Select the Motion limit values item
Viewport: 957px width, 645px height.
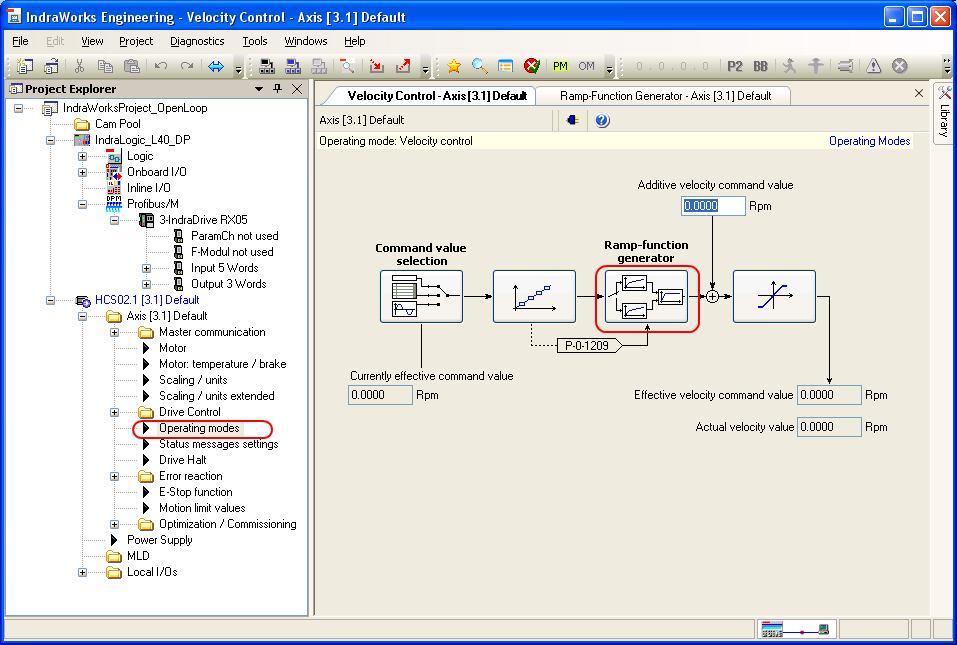coord(202,508)
